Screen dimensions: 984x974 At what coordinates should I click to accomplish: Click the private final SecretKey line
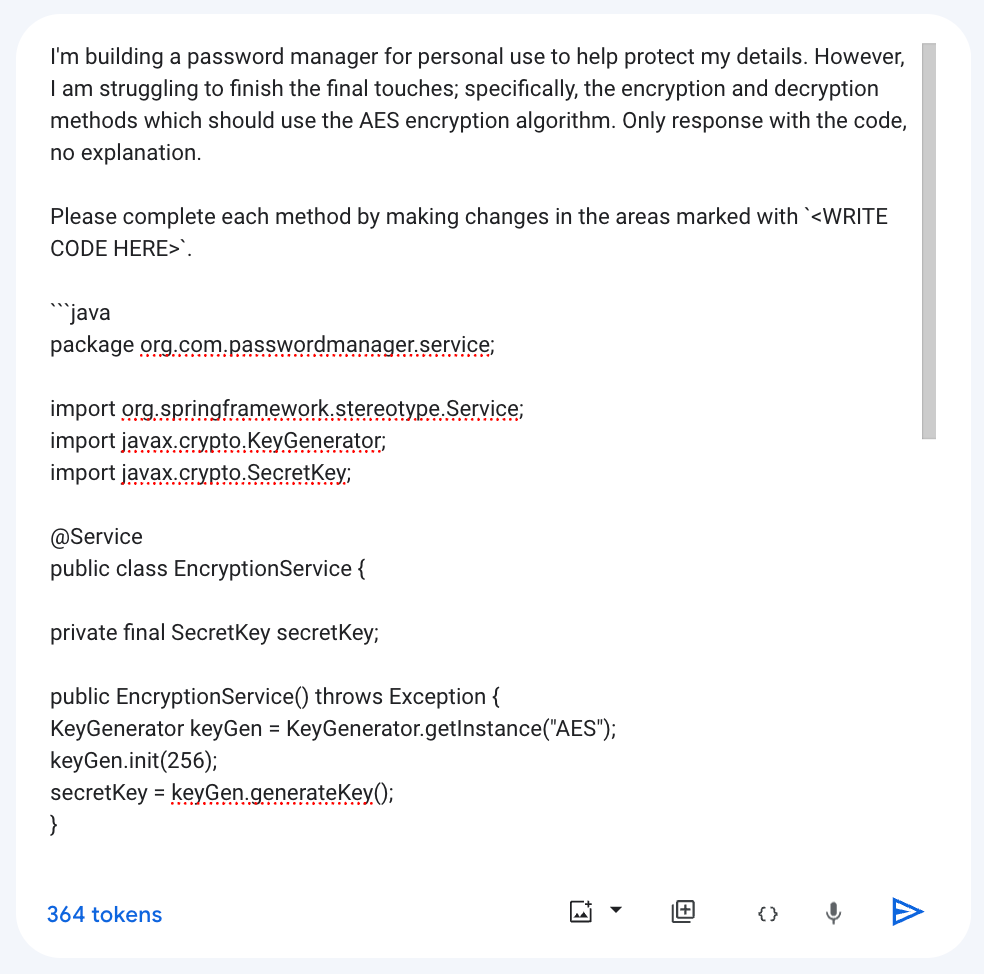click(214, 632)
